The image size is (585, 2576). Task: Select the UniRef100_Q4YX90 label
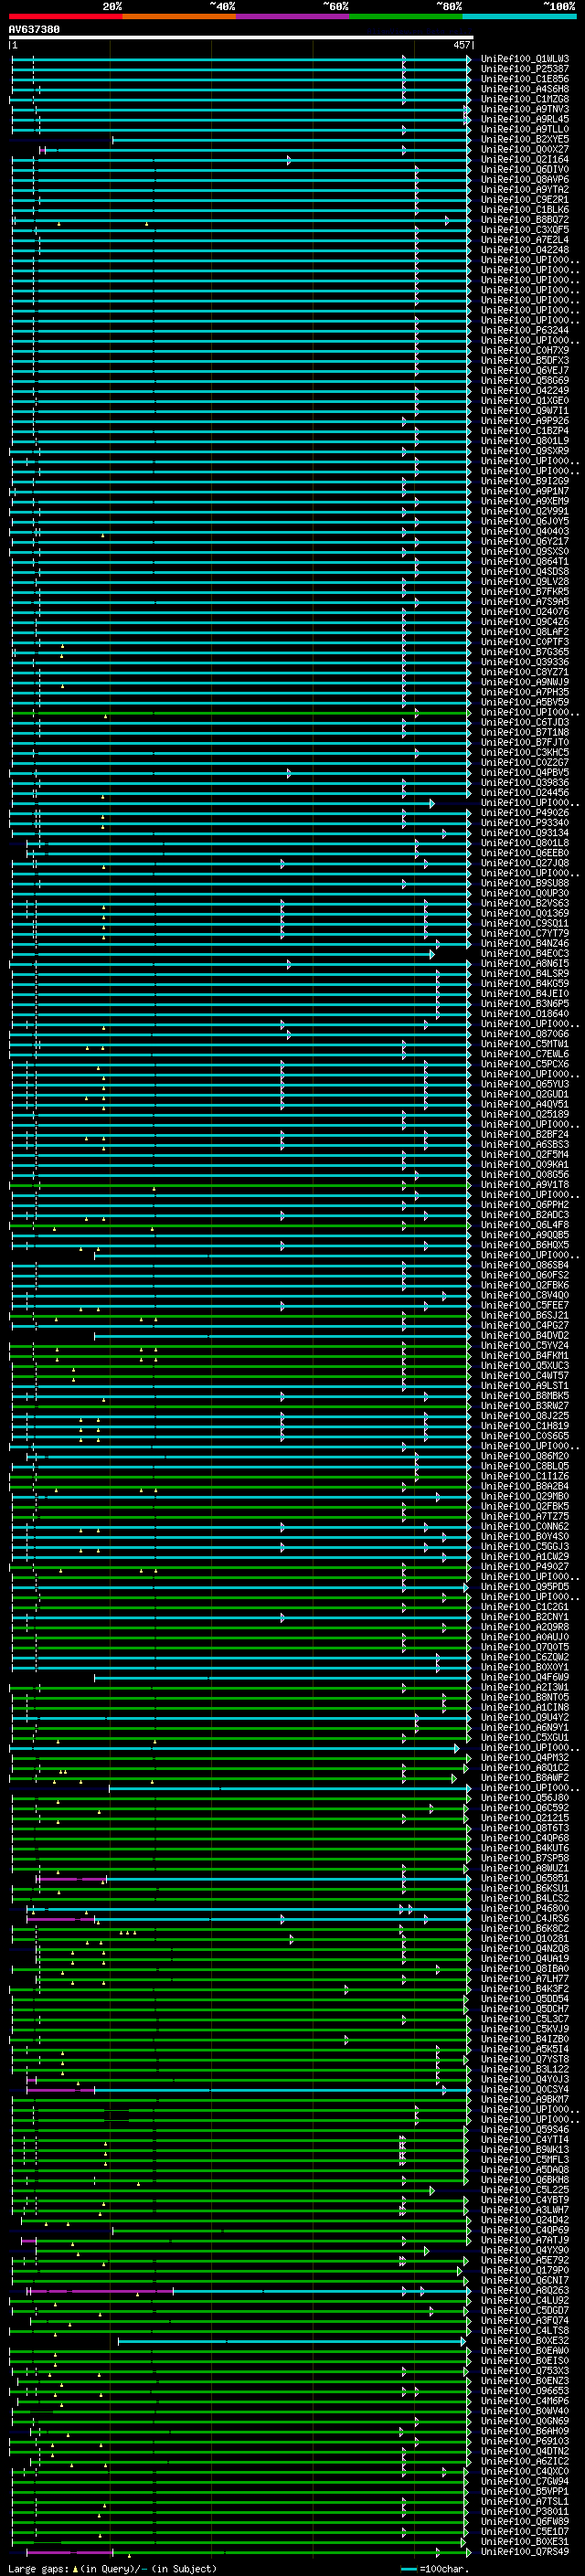525,2250
